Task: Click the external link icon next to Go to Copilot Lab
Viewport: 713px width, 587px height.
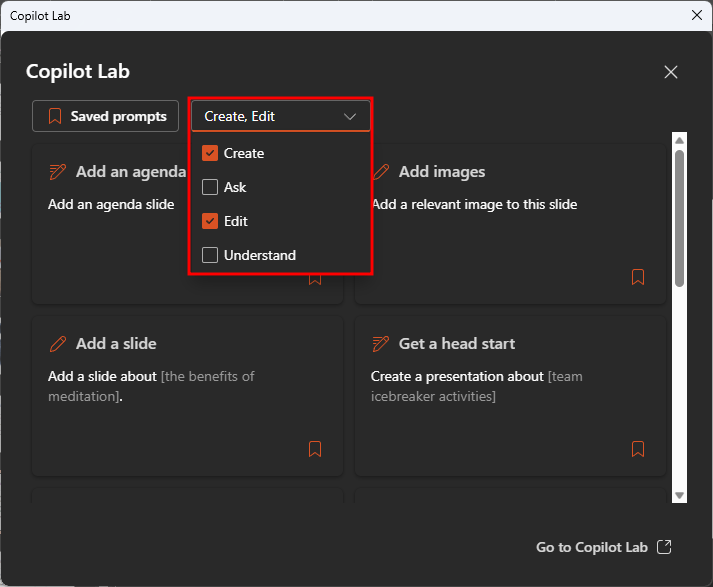Action: coord(664,547)
